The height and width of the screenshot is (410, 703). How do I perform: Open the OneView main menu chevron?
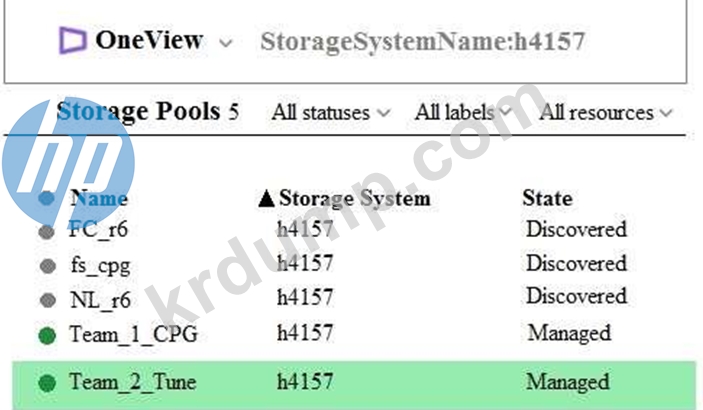(226, 43)
